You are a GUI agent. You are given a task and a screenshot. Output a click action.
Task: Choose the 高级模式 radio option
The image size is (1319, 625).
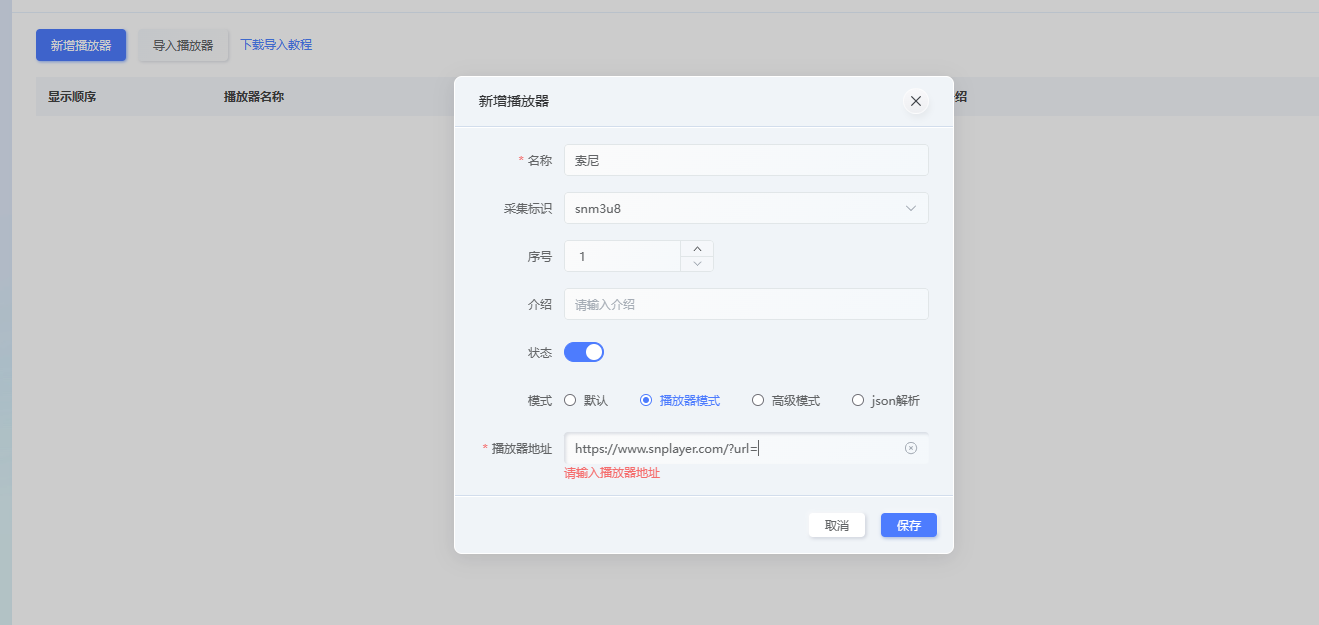click(758, 400)
